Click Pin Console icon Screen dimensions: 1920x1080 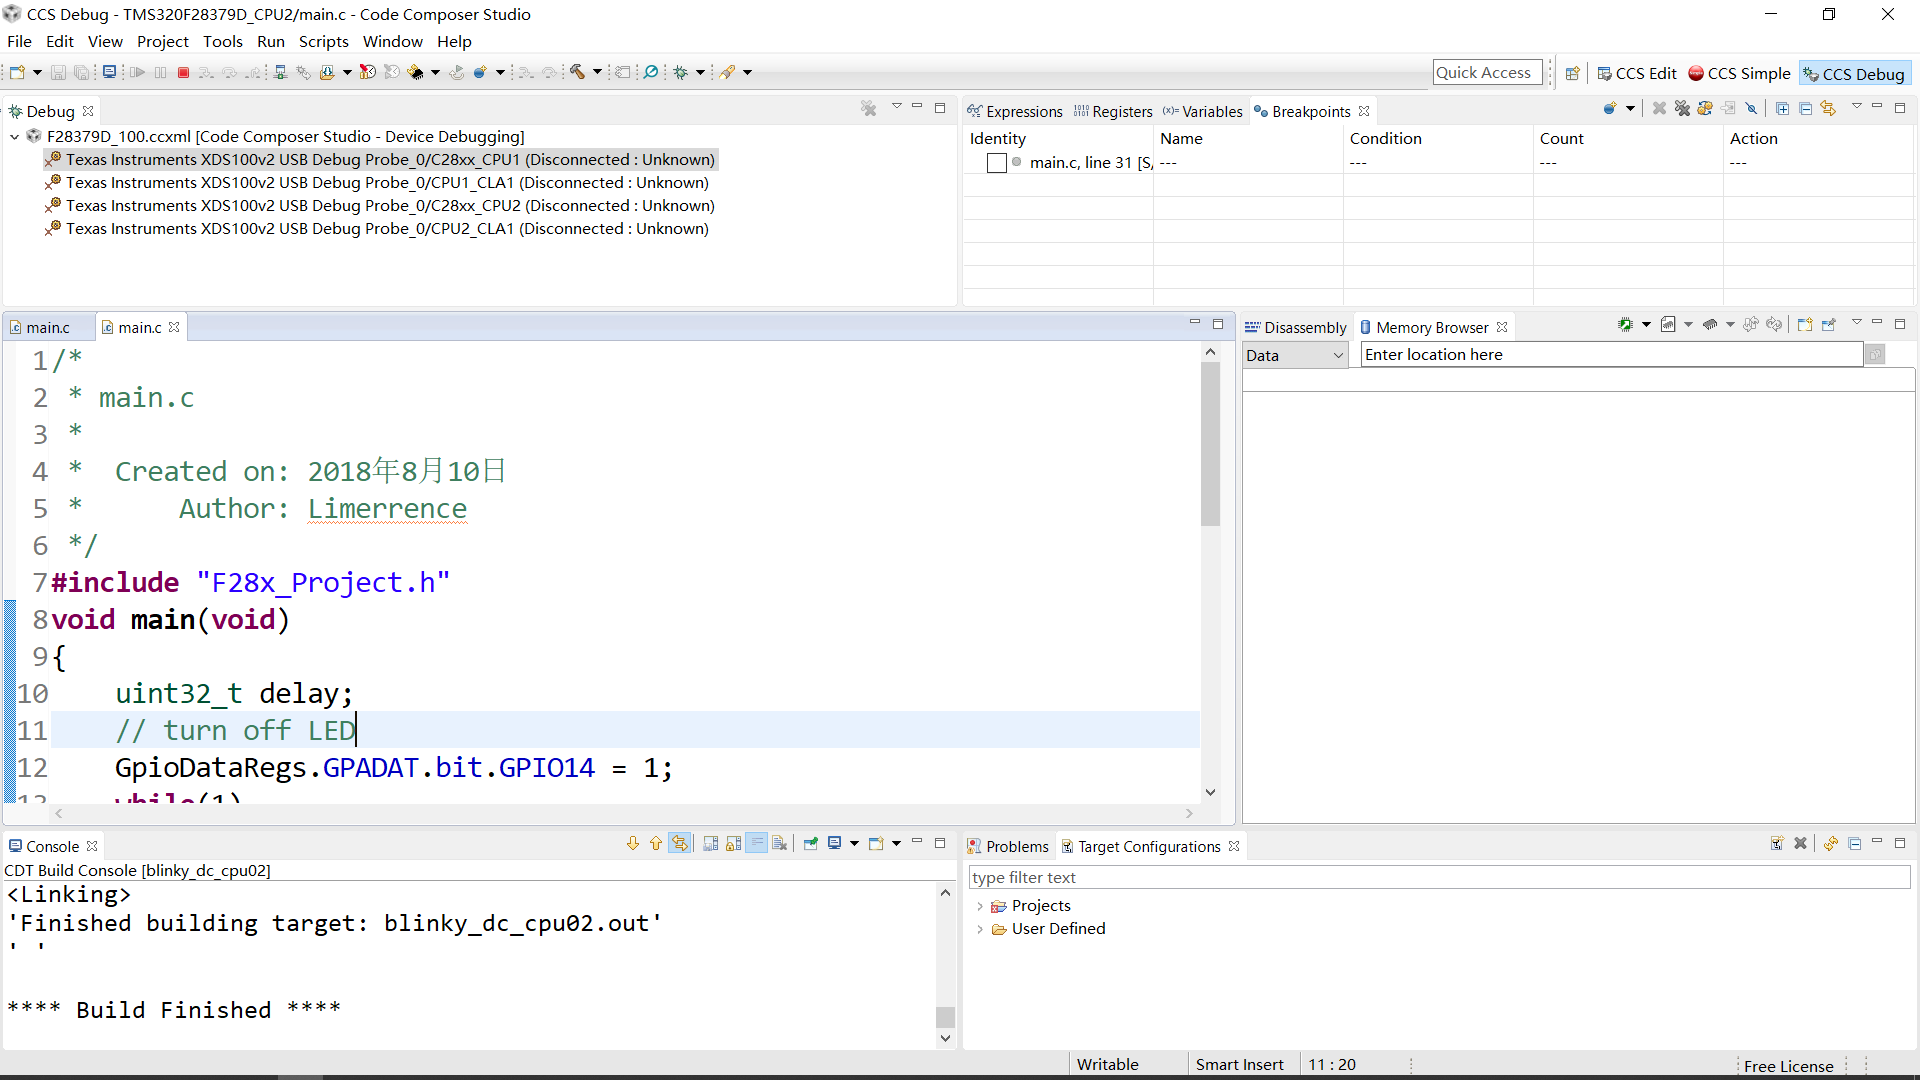click(x=810, y=843)
